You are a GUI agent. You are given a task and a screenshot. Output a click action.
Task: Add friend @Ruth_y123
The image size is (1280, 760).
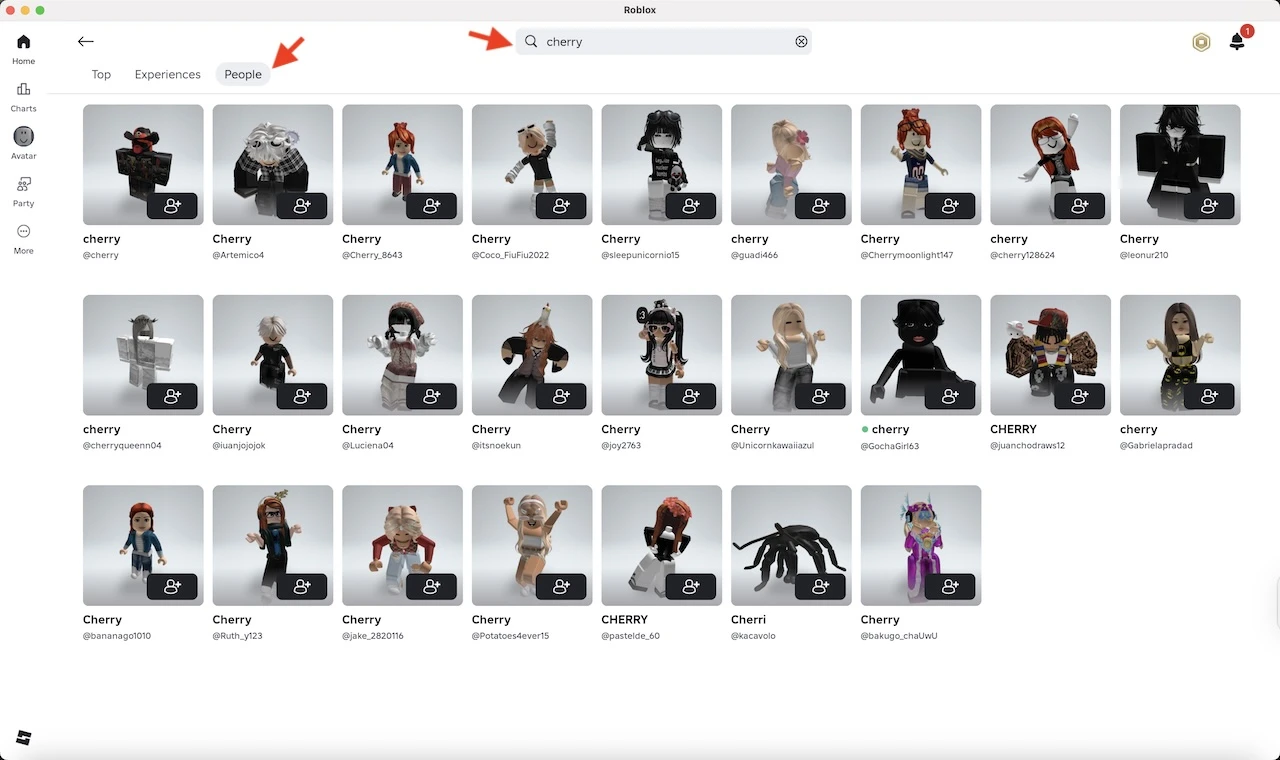coord(302,586)
